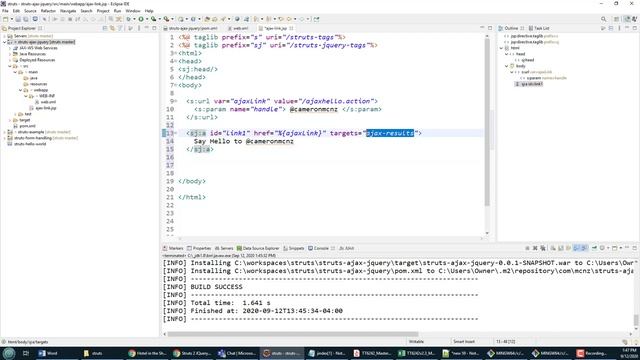Maximize the editor area
This screenshot has height=360, width=640.
[x=490, y=28]
